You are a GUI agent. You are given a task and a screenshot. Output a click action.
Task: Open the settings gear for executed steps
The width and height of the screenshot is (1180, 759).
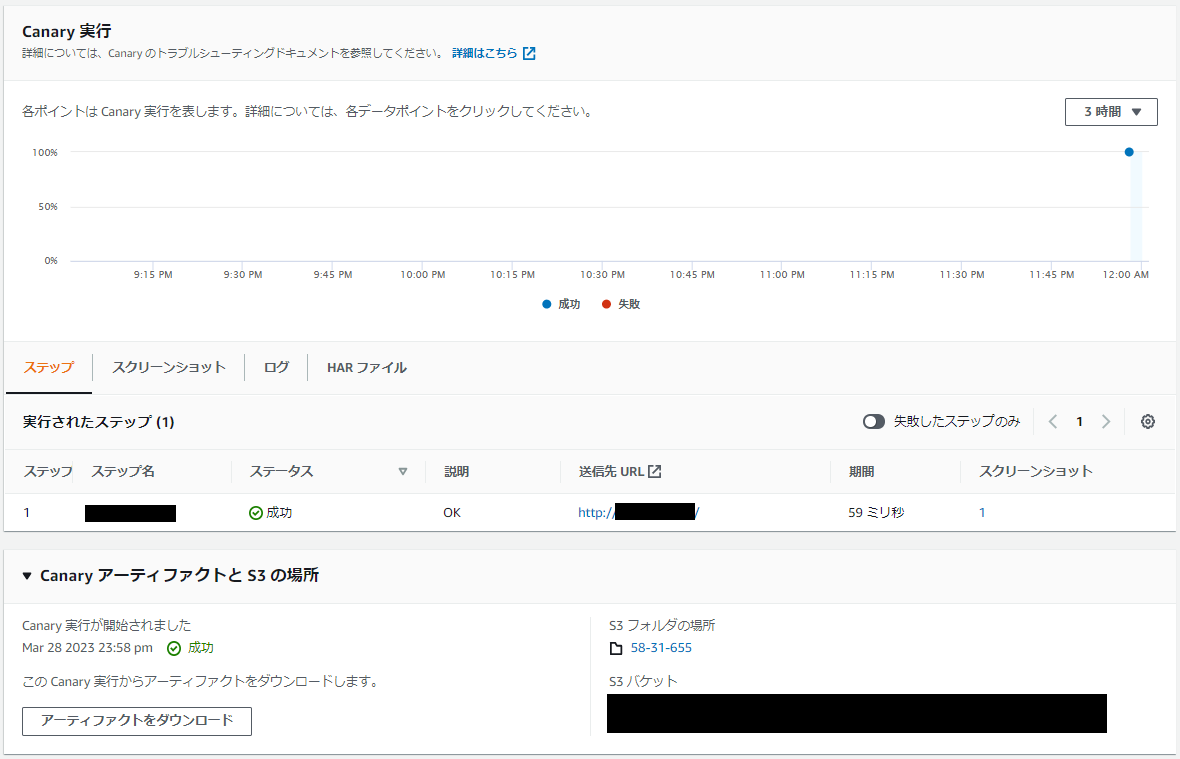[x=1147, y=421]
